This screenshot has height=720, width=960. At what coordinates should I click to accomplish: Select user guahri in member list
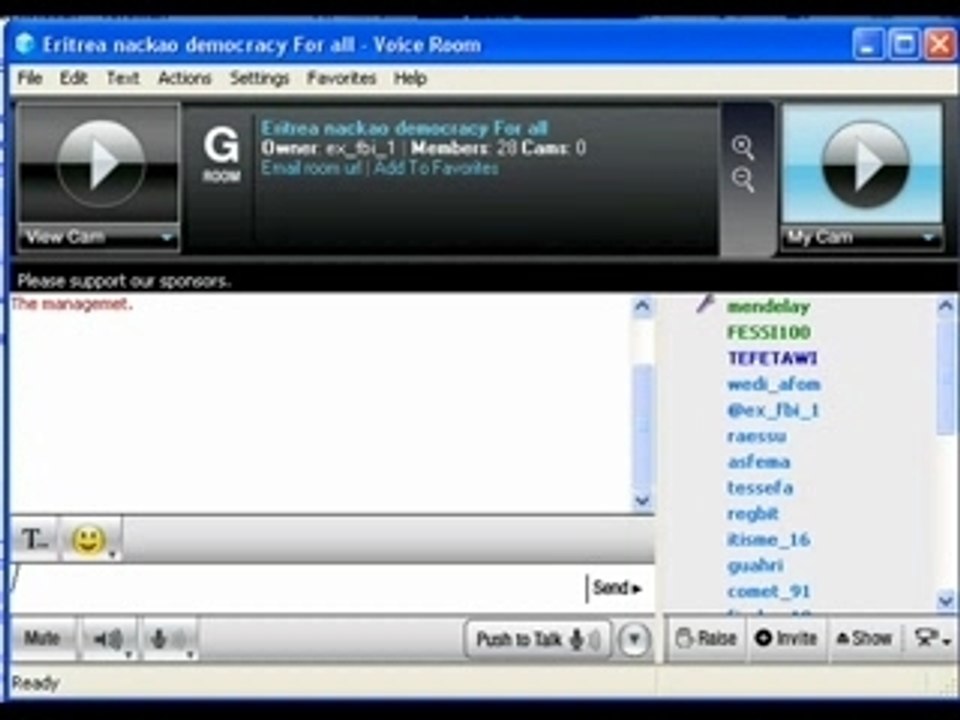click(x=756, y=566)
